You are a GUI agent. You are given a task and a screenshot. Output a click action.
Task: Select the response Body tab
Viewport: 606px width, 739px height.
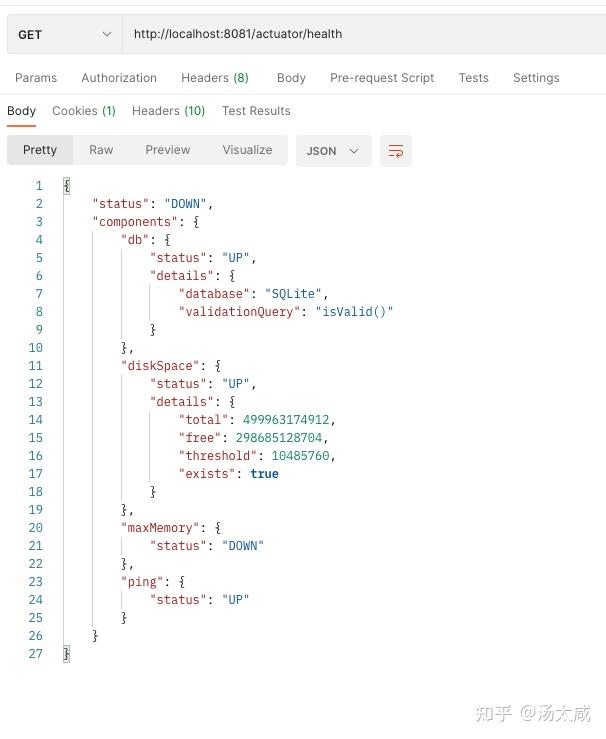click(x=21, y=111)
